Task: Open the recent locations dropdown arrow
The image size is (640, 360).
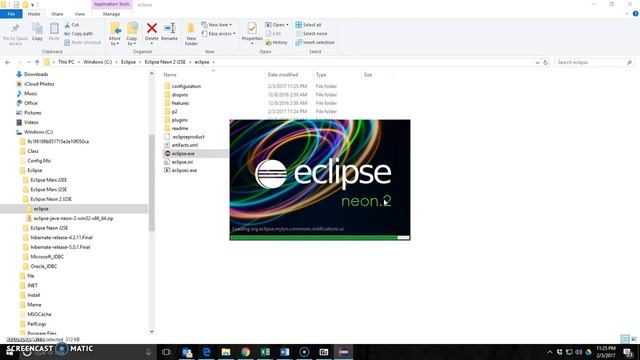Action: (x=28, y=62)
